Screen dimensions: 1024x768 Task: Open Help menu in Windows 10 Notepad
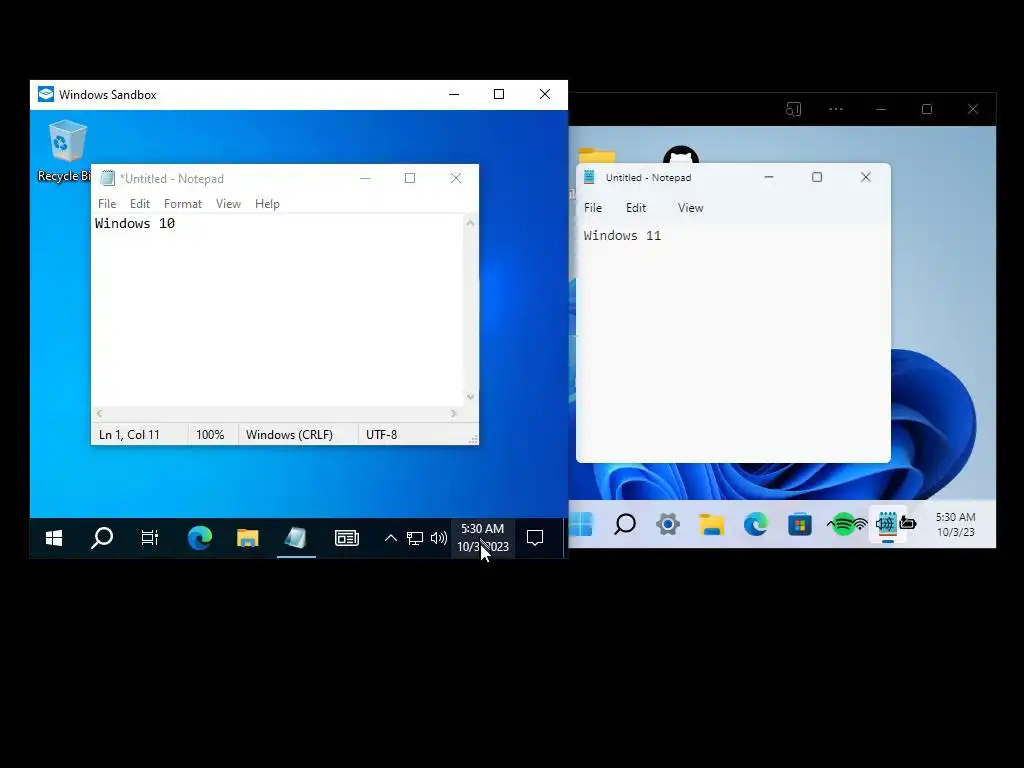click(x=267, y=204)
